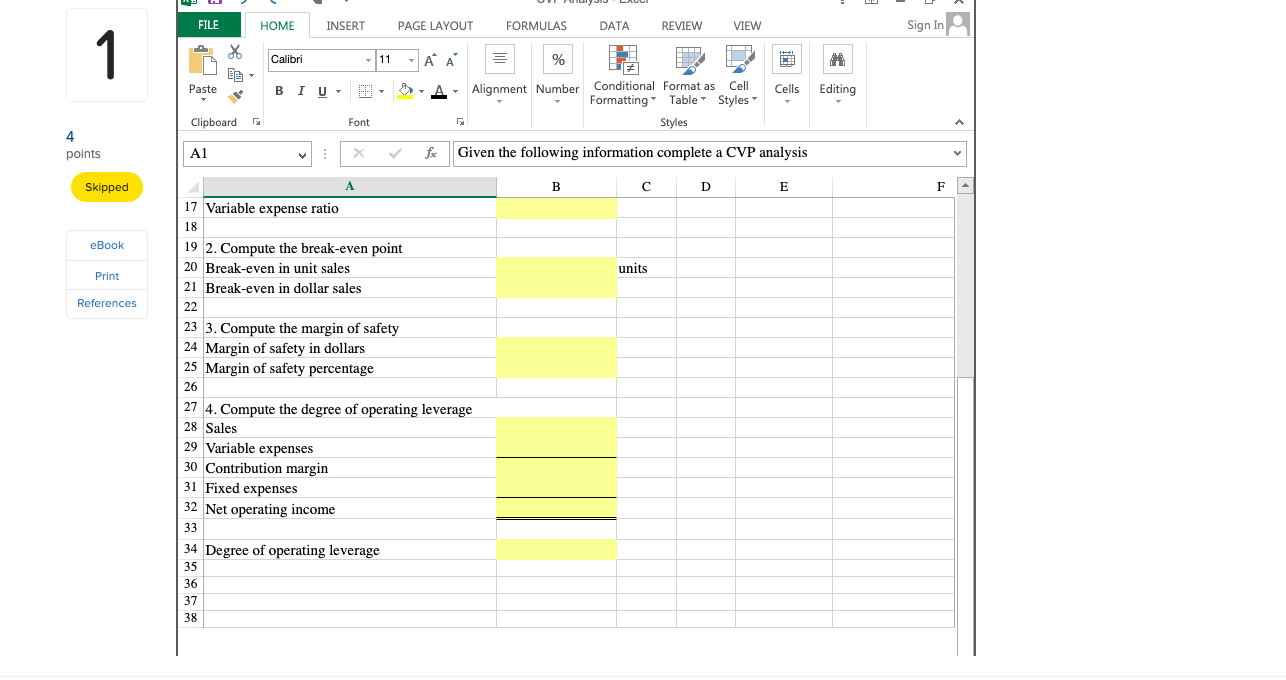Open Conditional Formatting options

tap(623, 75)
